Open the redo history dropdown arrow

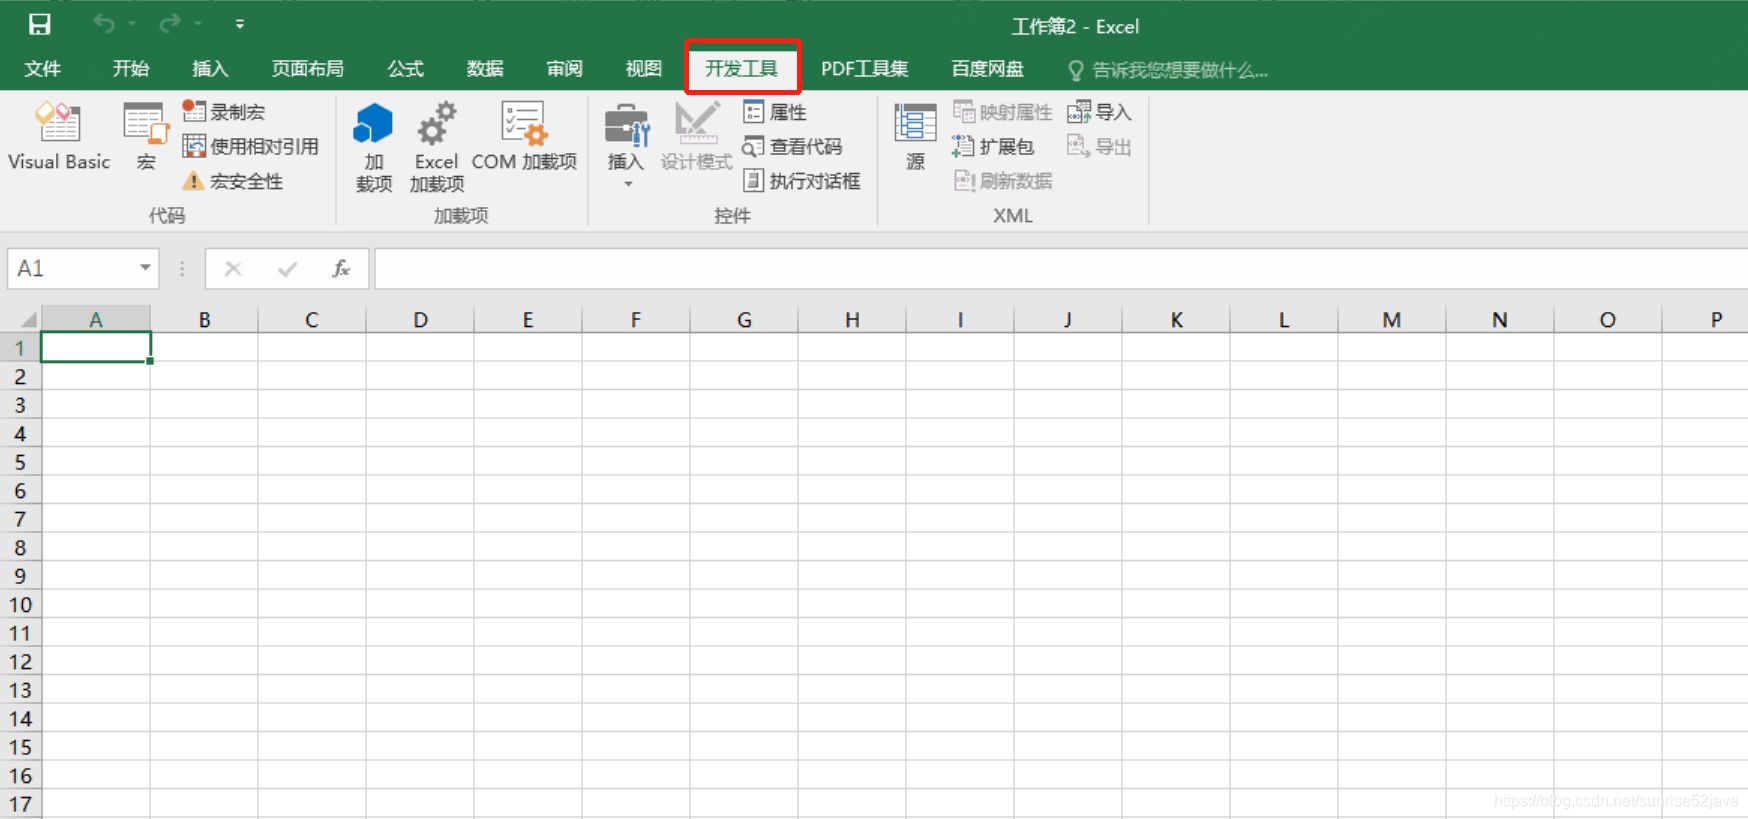198,23
